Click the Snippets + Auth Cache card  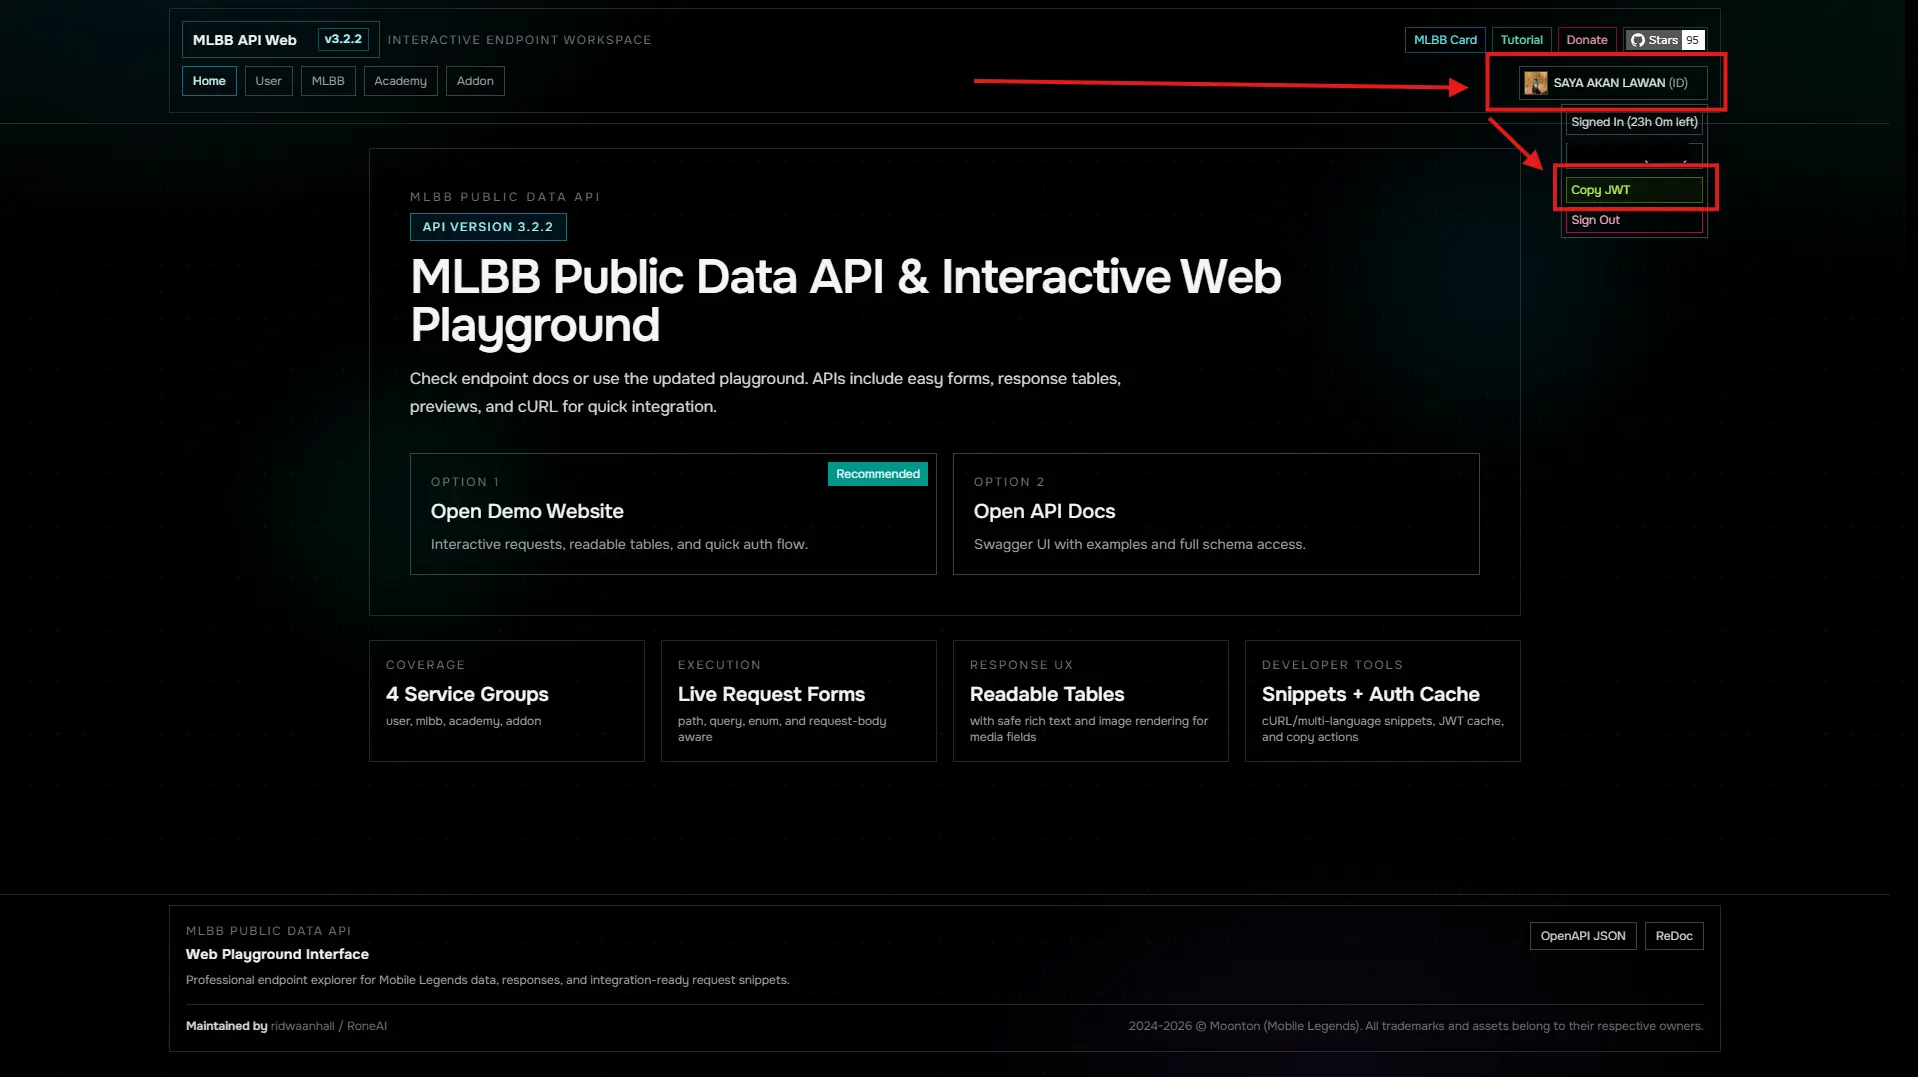(x=1383, y=701)
